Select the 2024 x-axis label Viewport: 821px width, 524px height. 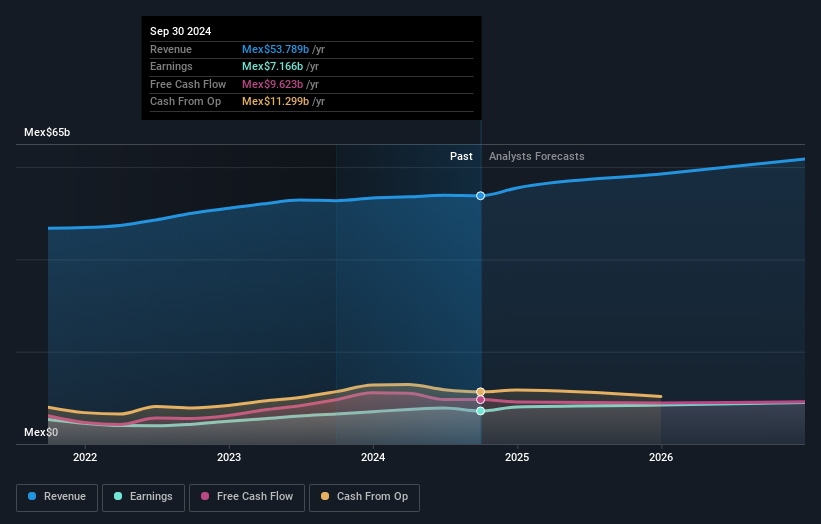click(373, 457)
